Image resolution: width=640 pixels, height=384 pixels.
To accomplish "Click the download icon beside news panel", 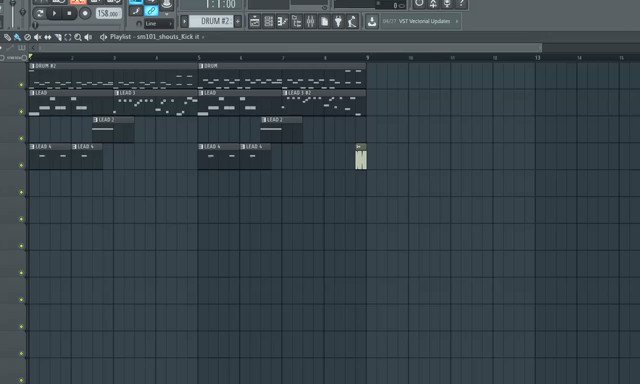I will [372, 21].
